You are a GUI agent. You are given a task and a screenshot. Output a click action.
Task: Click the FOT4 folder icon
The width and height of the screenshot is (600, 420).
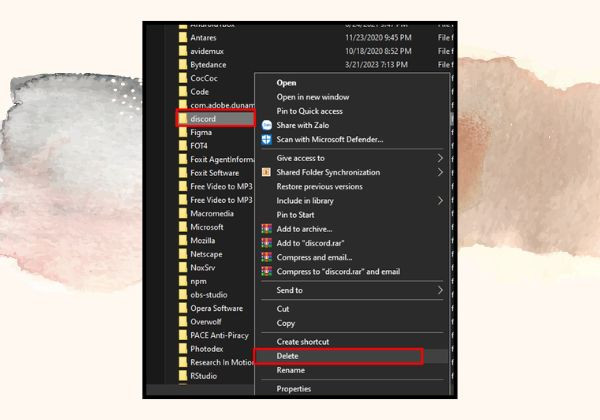tap(183, 146)
